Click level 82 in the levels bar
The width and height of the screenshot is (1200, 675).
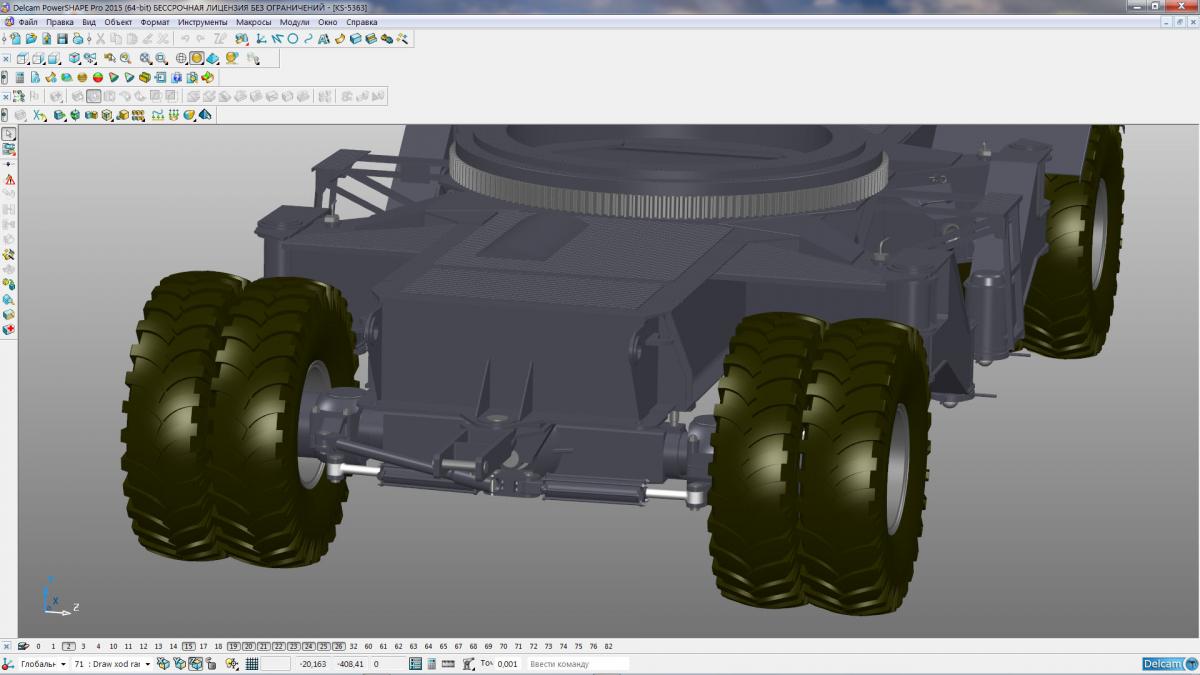pos(608,646)
